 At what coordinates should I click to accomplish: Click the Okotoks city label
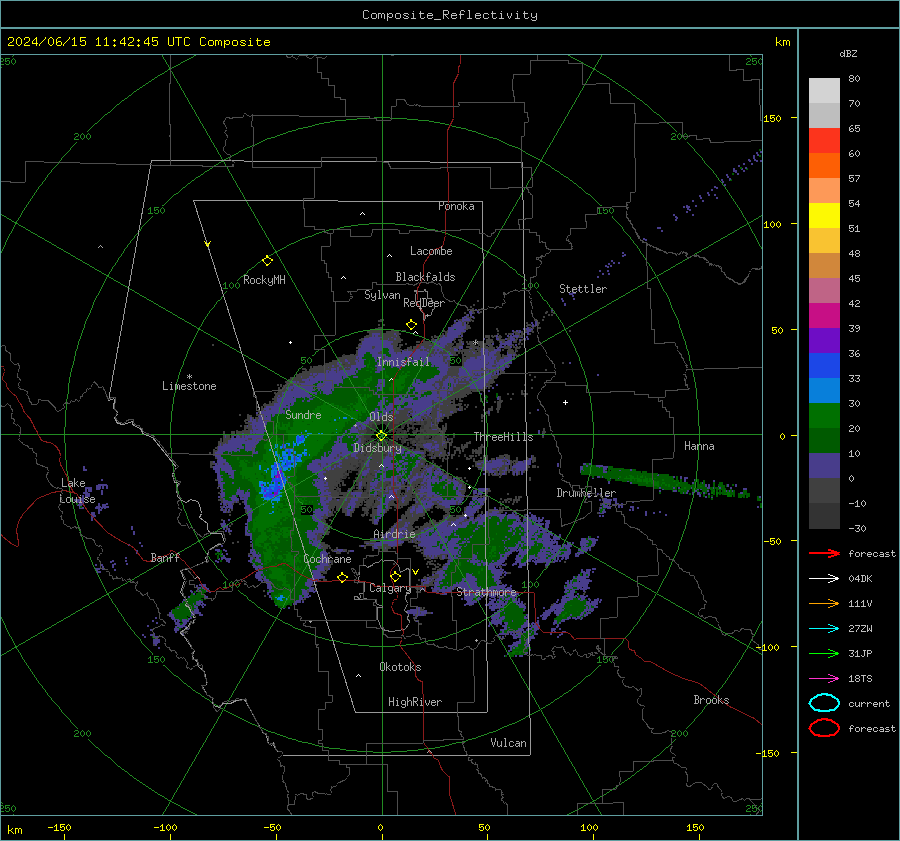tap(400, 667)
